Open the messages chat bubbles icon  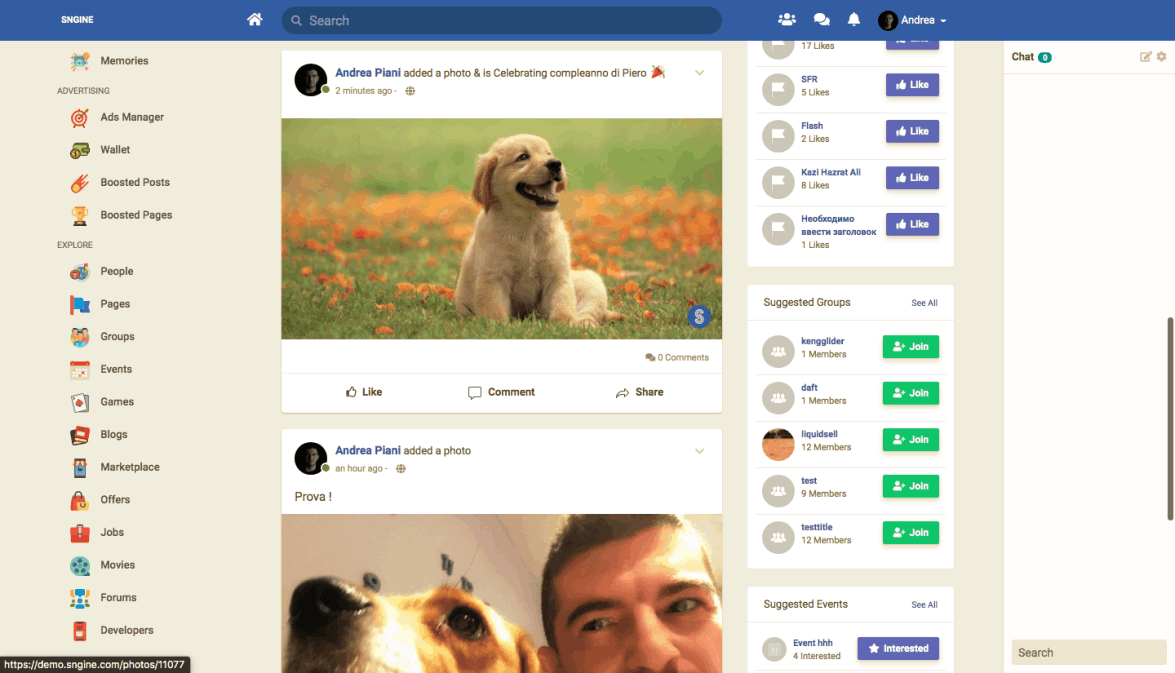821,20
